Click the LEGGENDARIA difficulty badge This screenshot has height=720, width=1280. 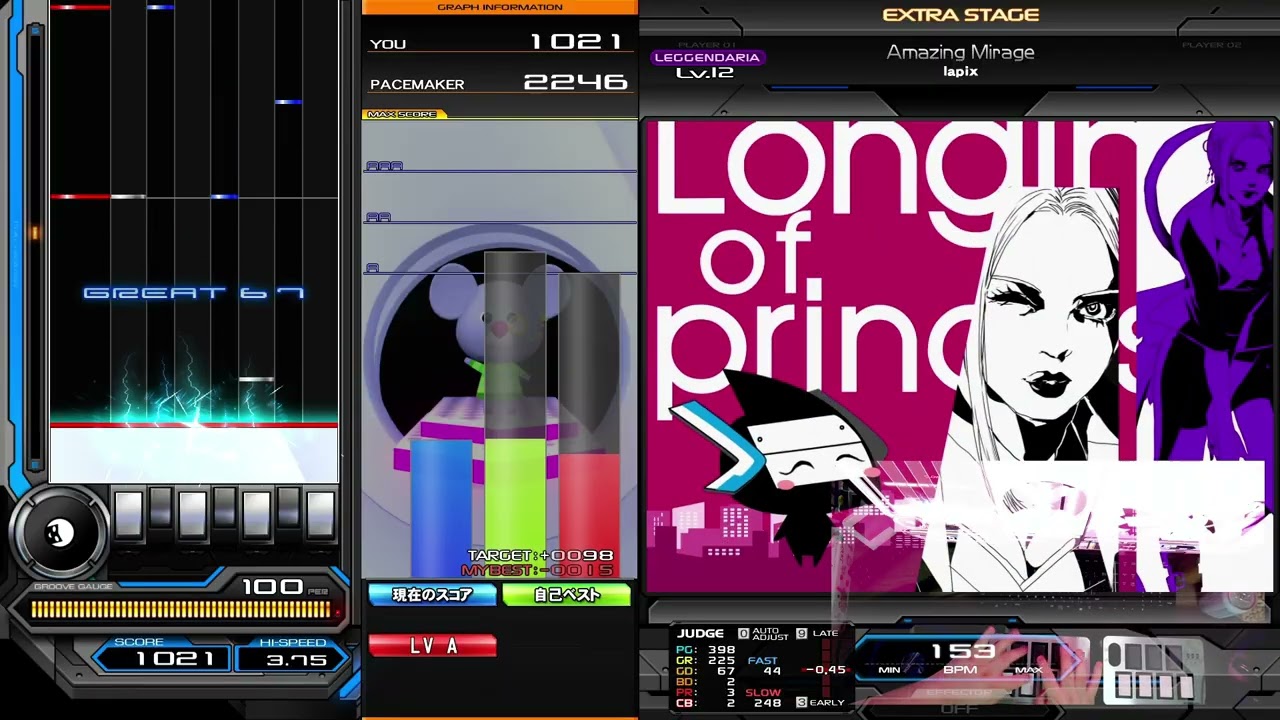click(707, 57)
